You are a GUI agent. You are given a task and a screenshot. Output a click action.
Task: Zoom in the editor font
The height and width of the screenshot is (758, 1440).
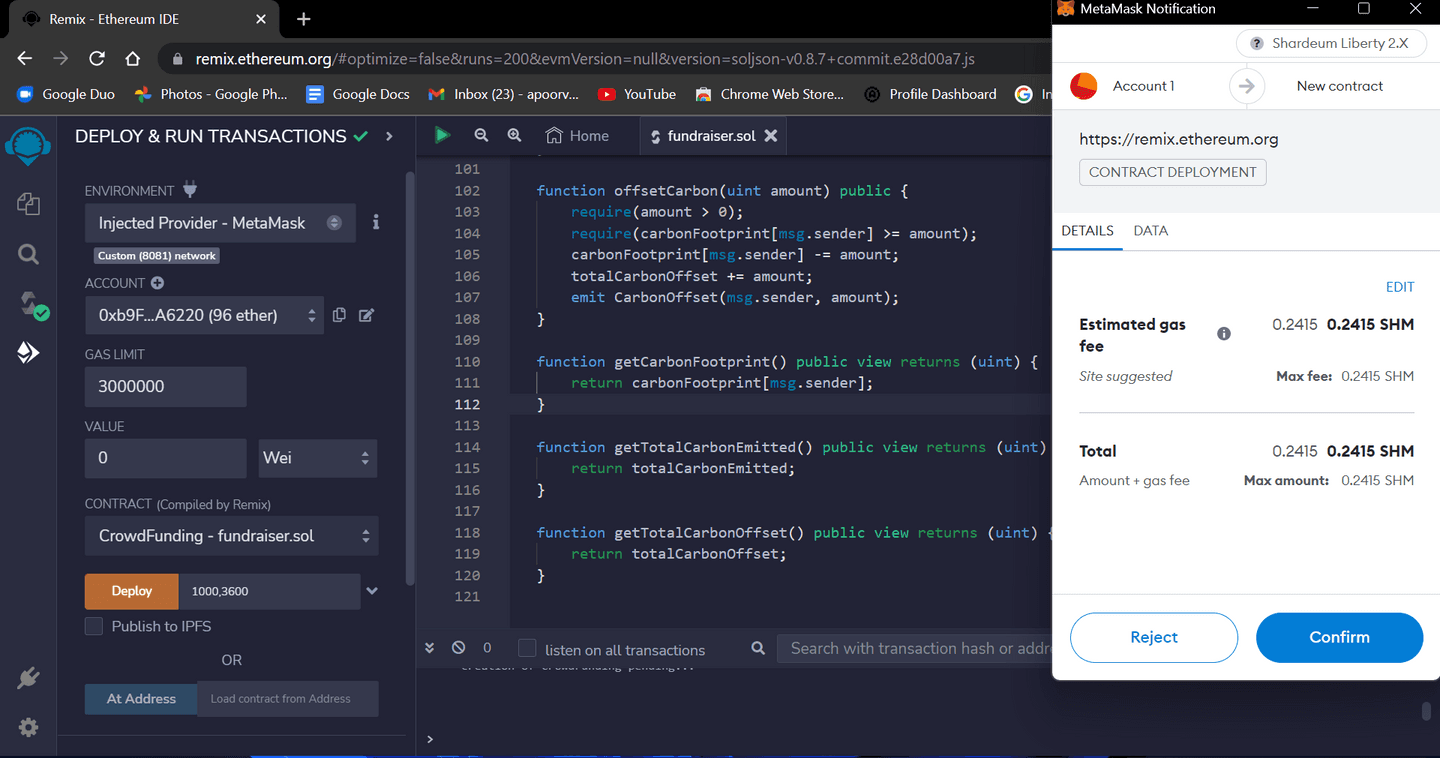coord(514,135)
